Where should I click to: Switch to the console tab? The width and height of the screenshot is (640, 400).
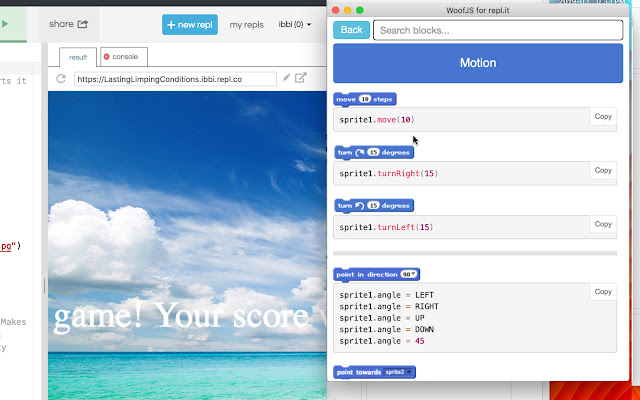[x=124, y=57]
